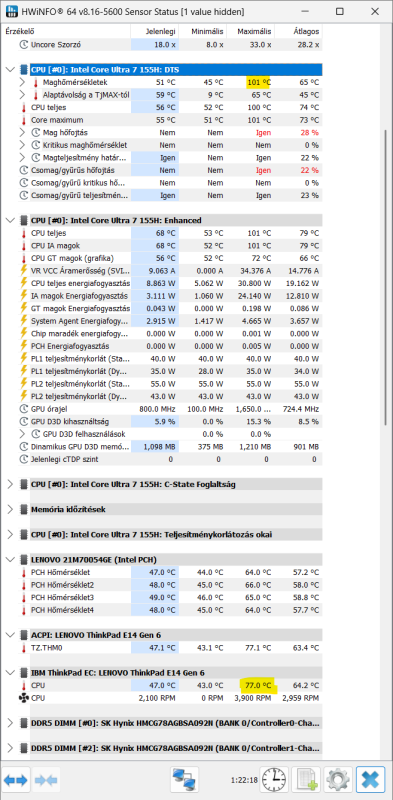Collapse the IBM ThinkPad EC section
The height and width of the screenshot is (800, 393).
coord(10,672)
